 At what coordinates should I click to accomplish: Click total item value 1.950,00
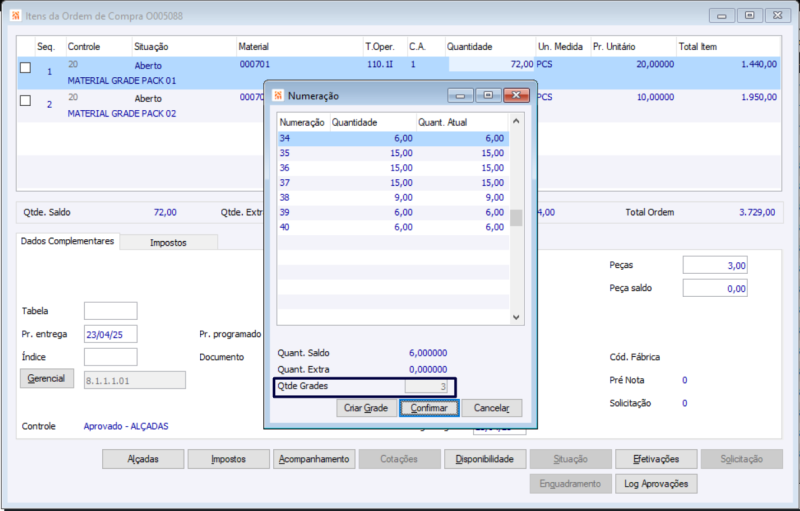[x=759, y=97]
